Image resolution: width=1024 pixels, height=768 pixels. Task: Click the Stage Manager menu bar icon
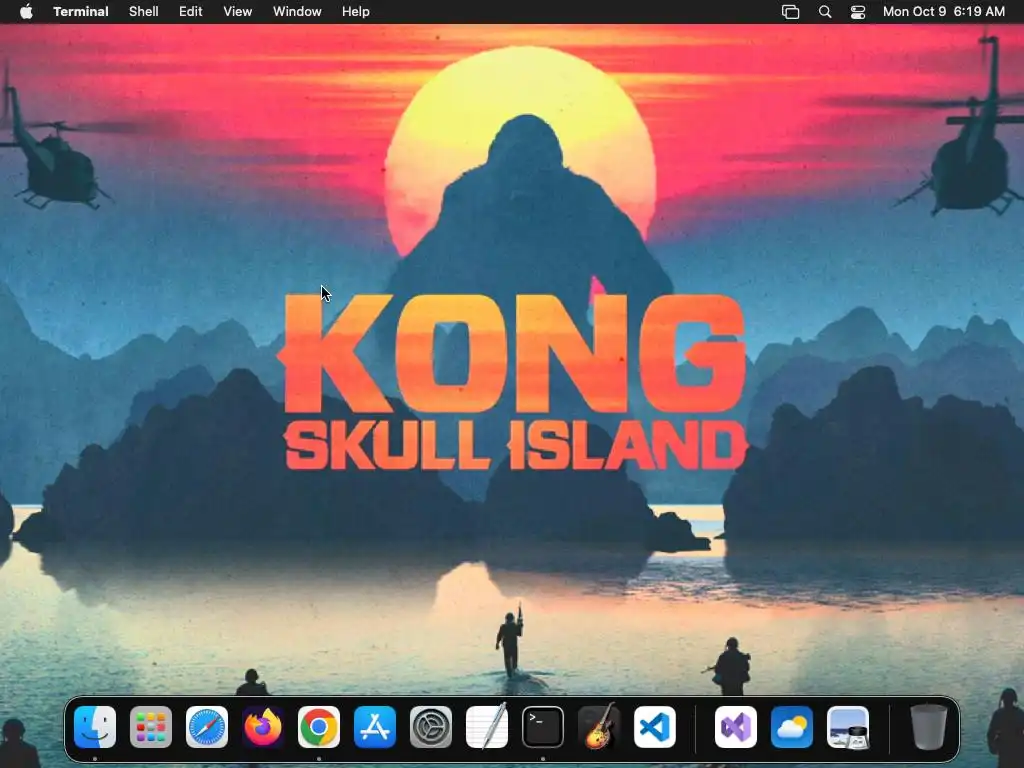pyautogui.click(x=791, y=12)
